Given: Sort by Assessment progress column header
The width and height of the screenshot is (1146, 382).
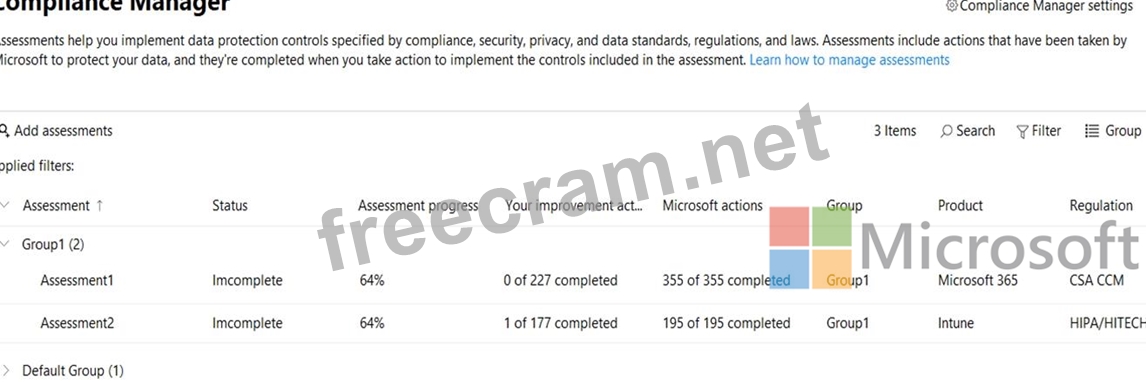Looking at the screenshot, I should 418,206.
